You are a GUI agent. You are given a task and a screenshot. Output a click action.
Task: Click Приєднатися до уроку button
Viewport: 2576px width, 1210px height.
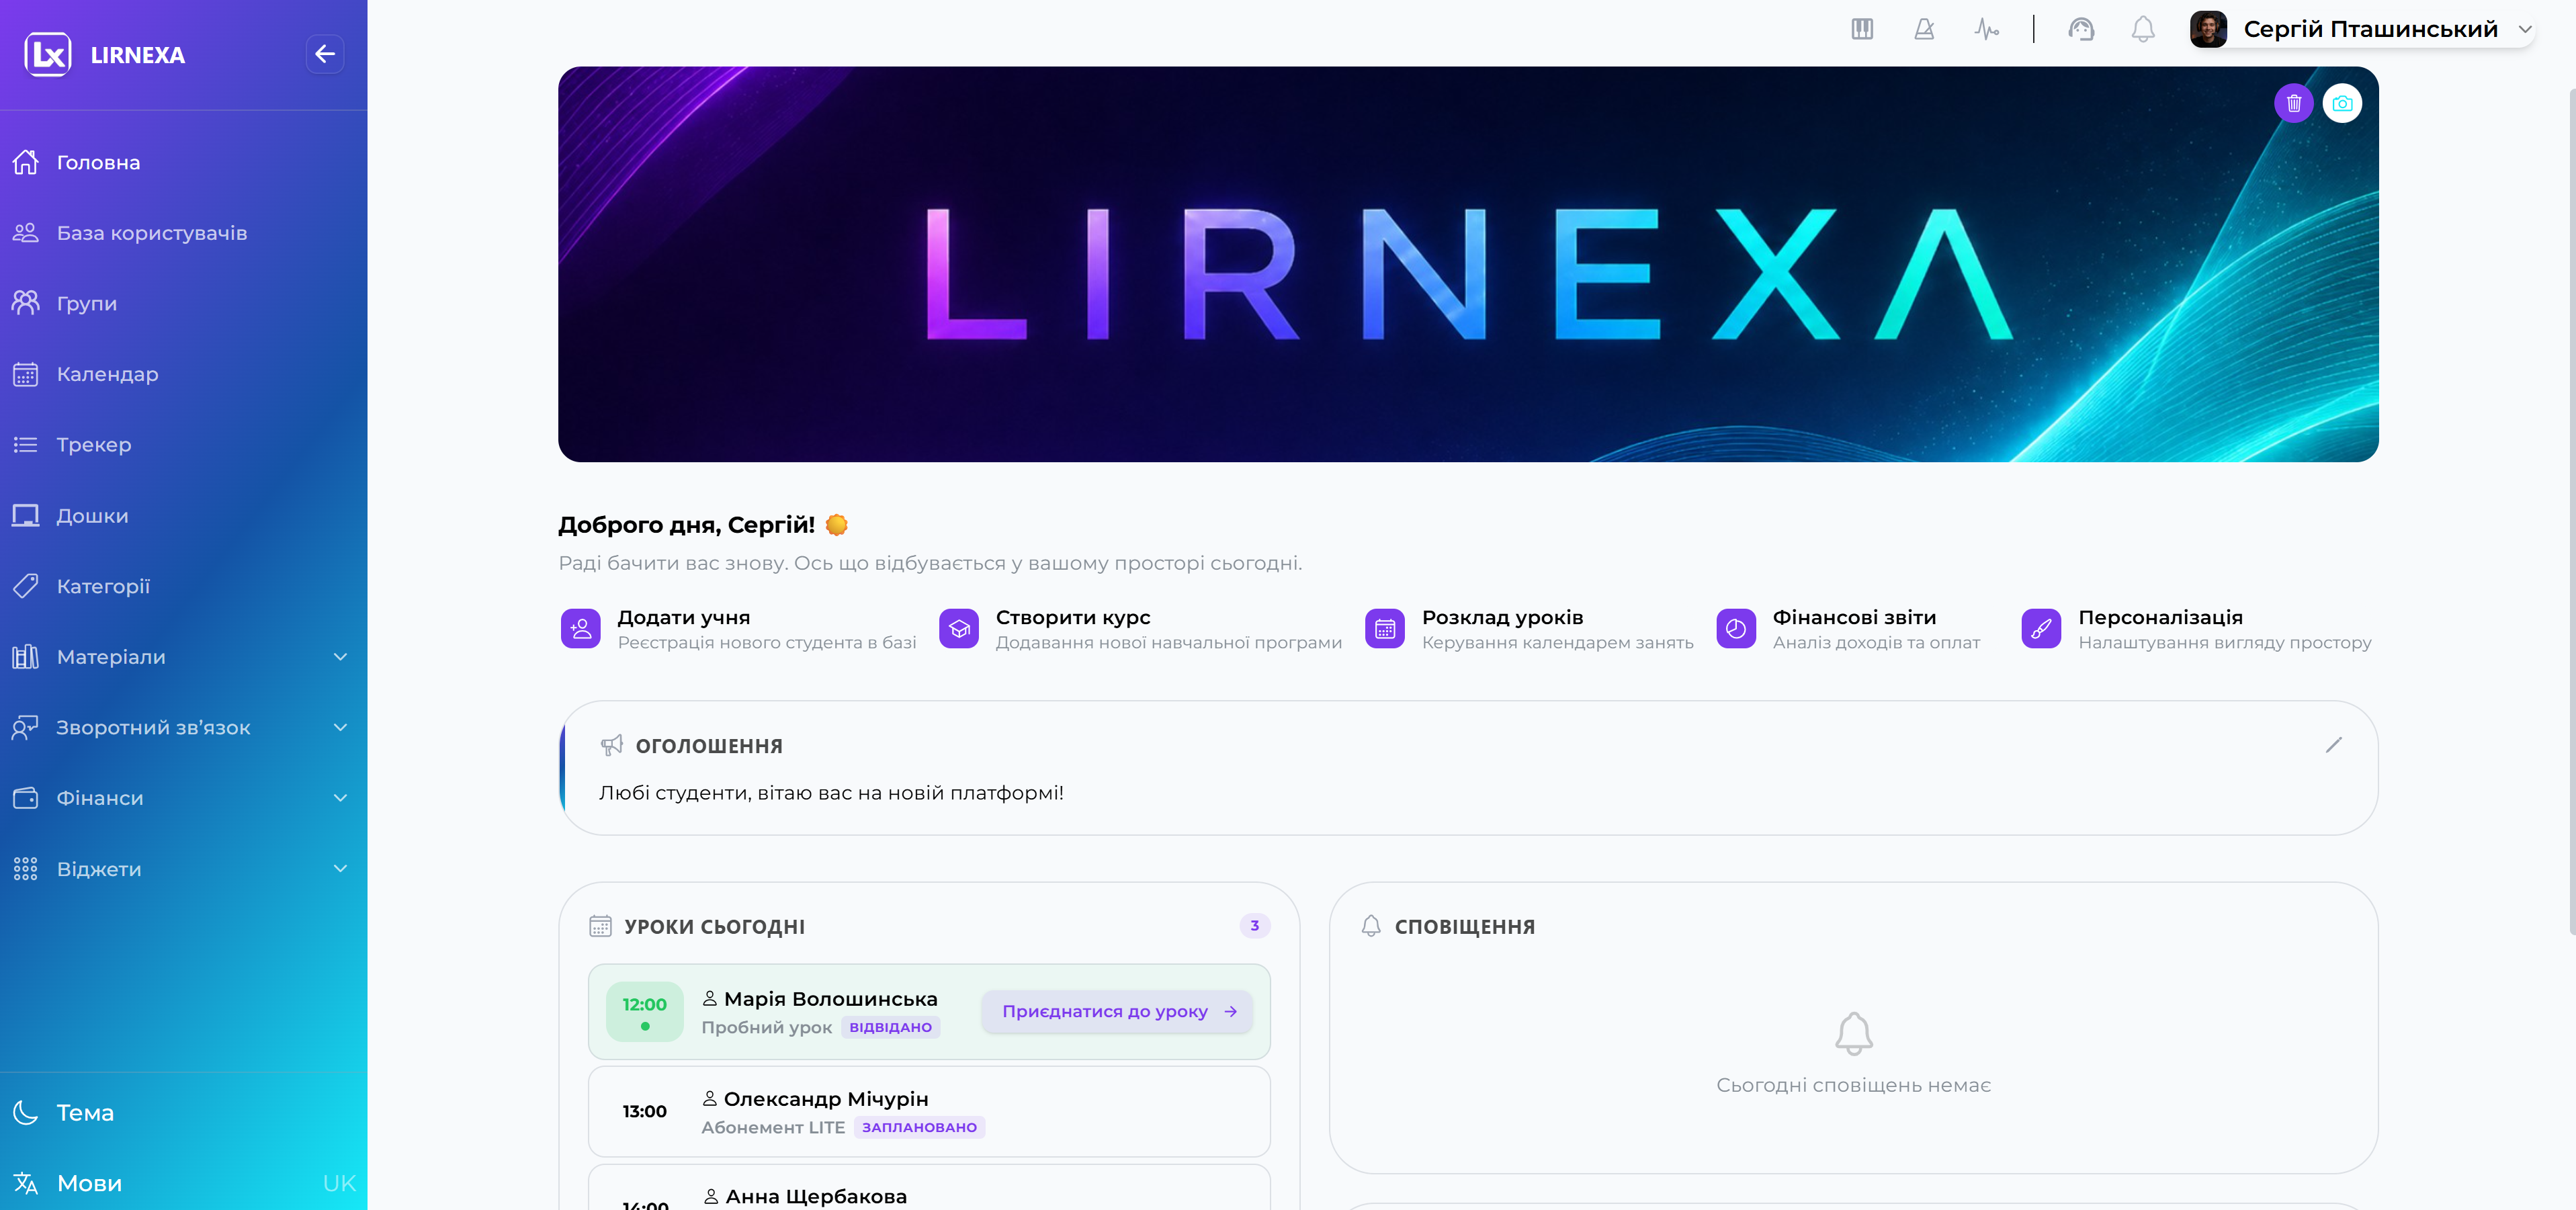pos(1117,1011)
